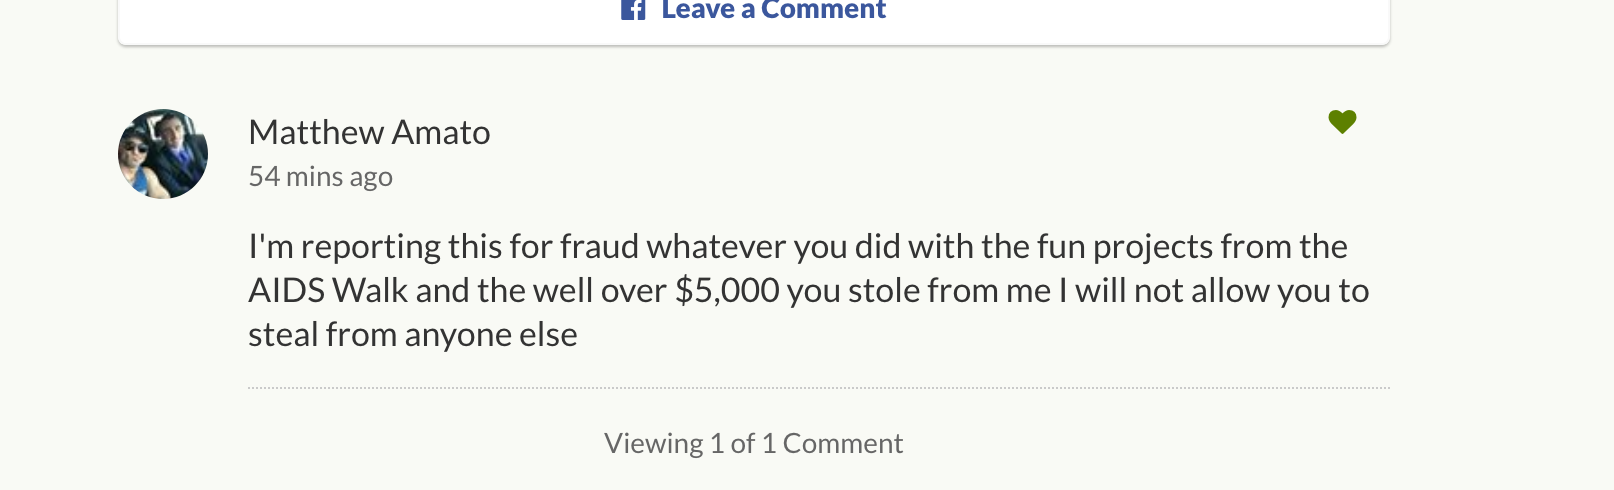Click the 54 mins ago timestamp
The image size is (1614, 490).
(x=320, y=177)
